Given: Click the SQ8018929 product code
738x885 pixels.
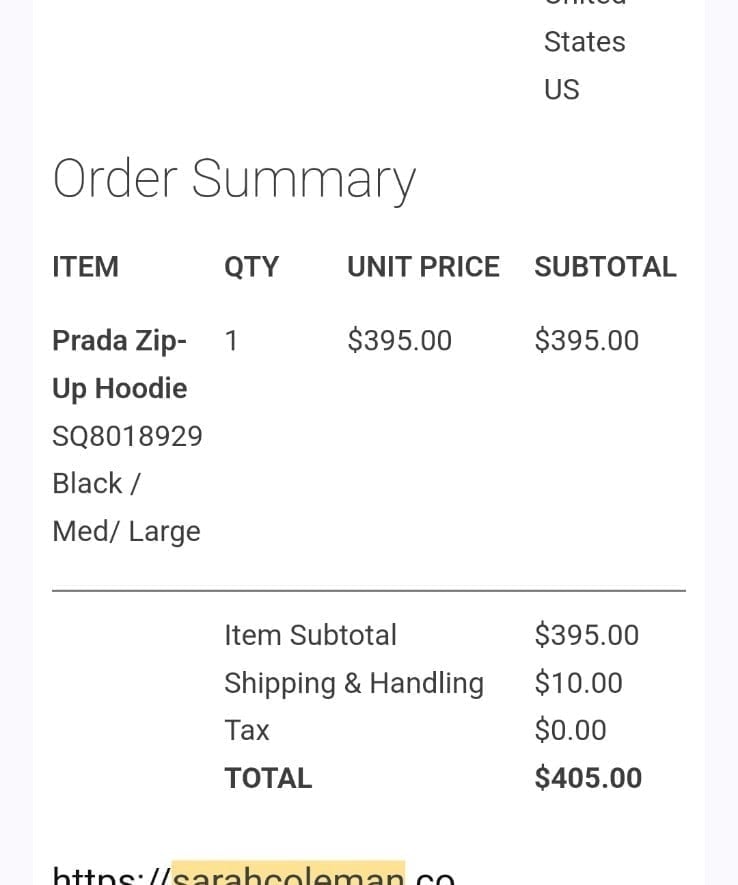Looking at the screenshot, I should coord(127,436).
